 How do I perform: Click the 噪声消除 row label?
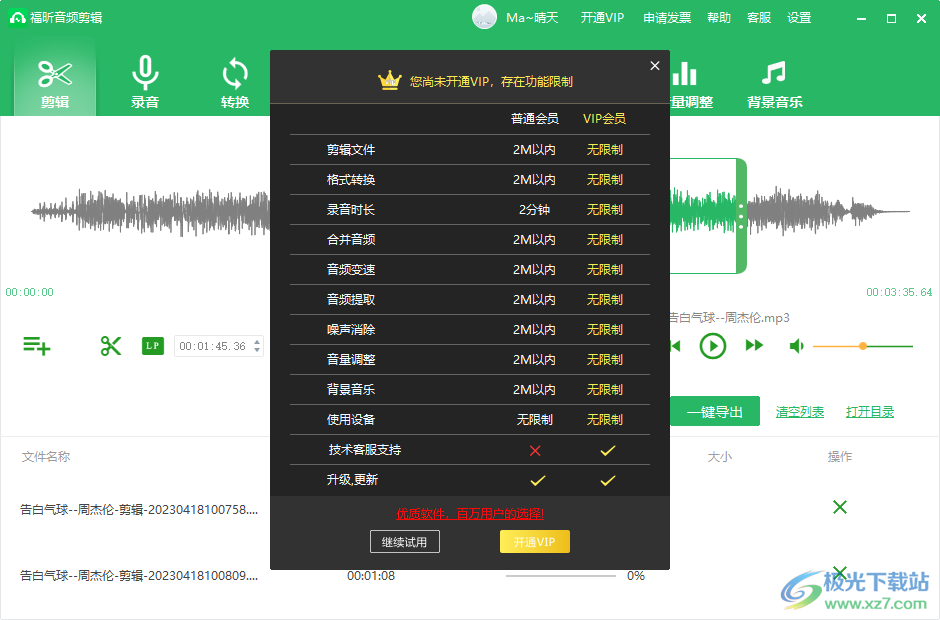[351, 330]
